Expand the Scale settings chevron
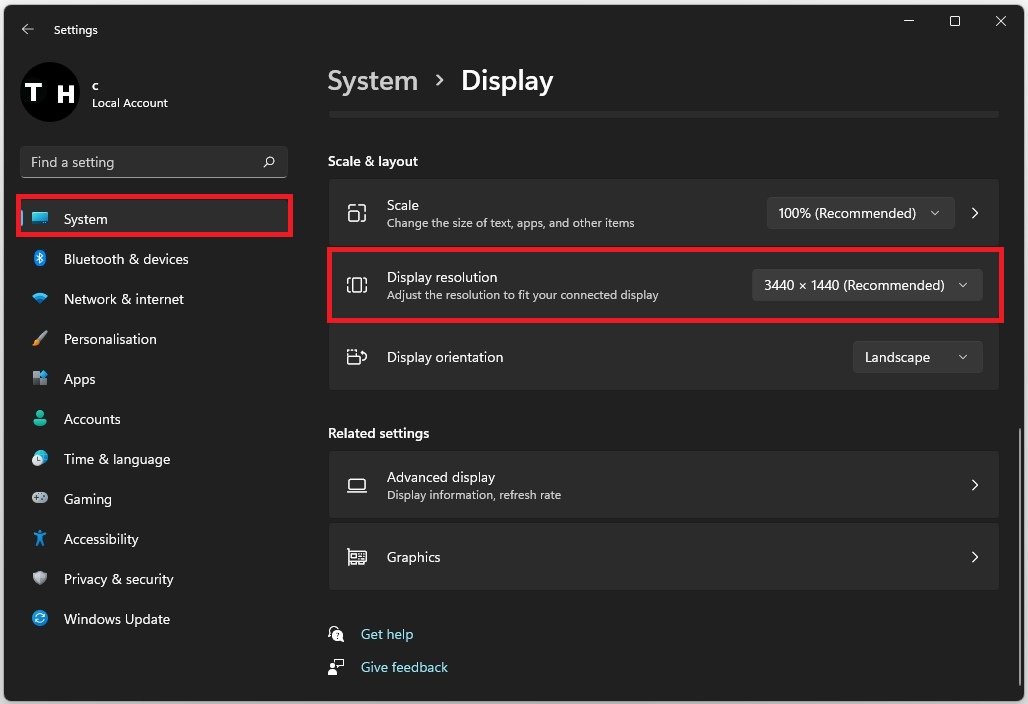The image size is (1028, 704). pyautogui.click(x=975, y=213)
